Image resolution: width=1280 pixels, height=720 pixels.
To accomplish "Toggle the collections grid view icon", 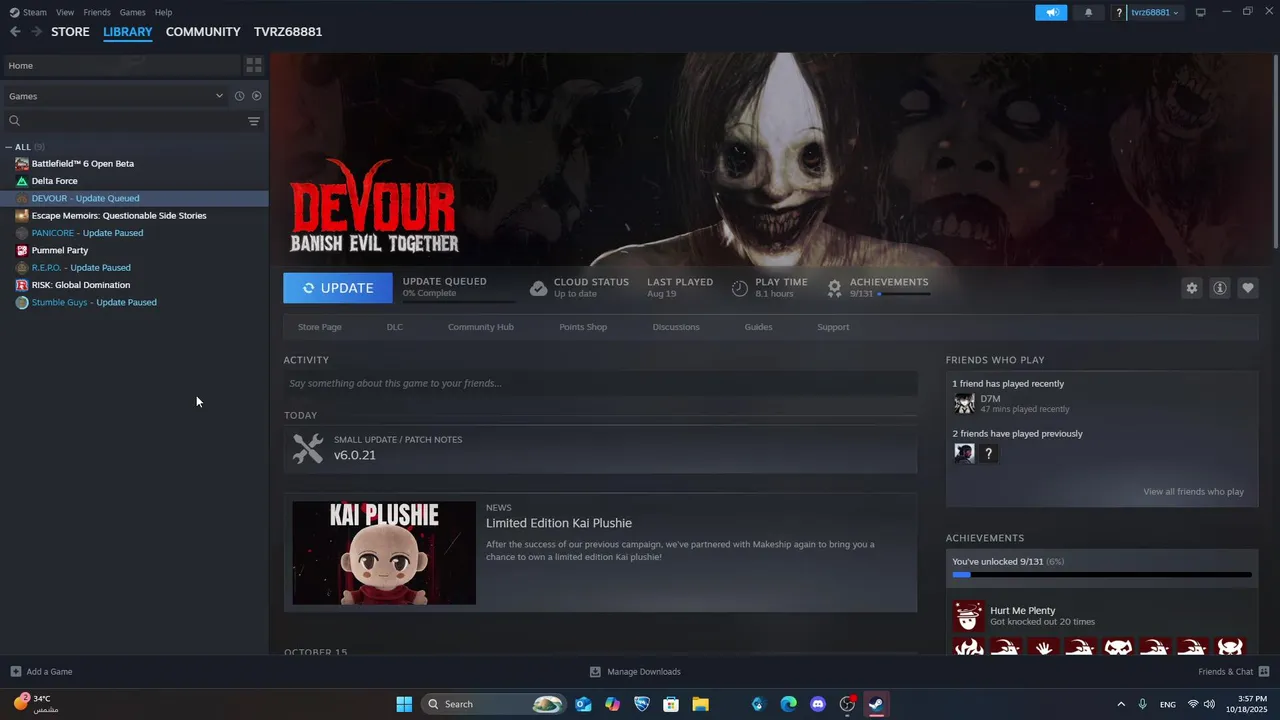I will click(x=254, y=65).
